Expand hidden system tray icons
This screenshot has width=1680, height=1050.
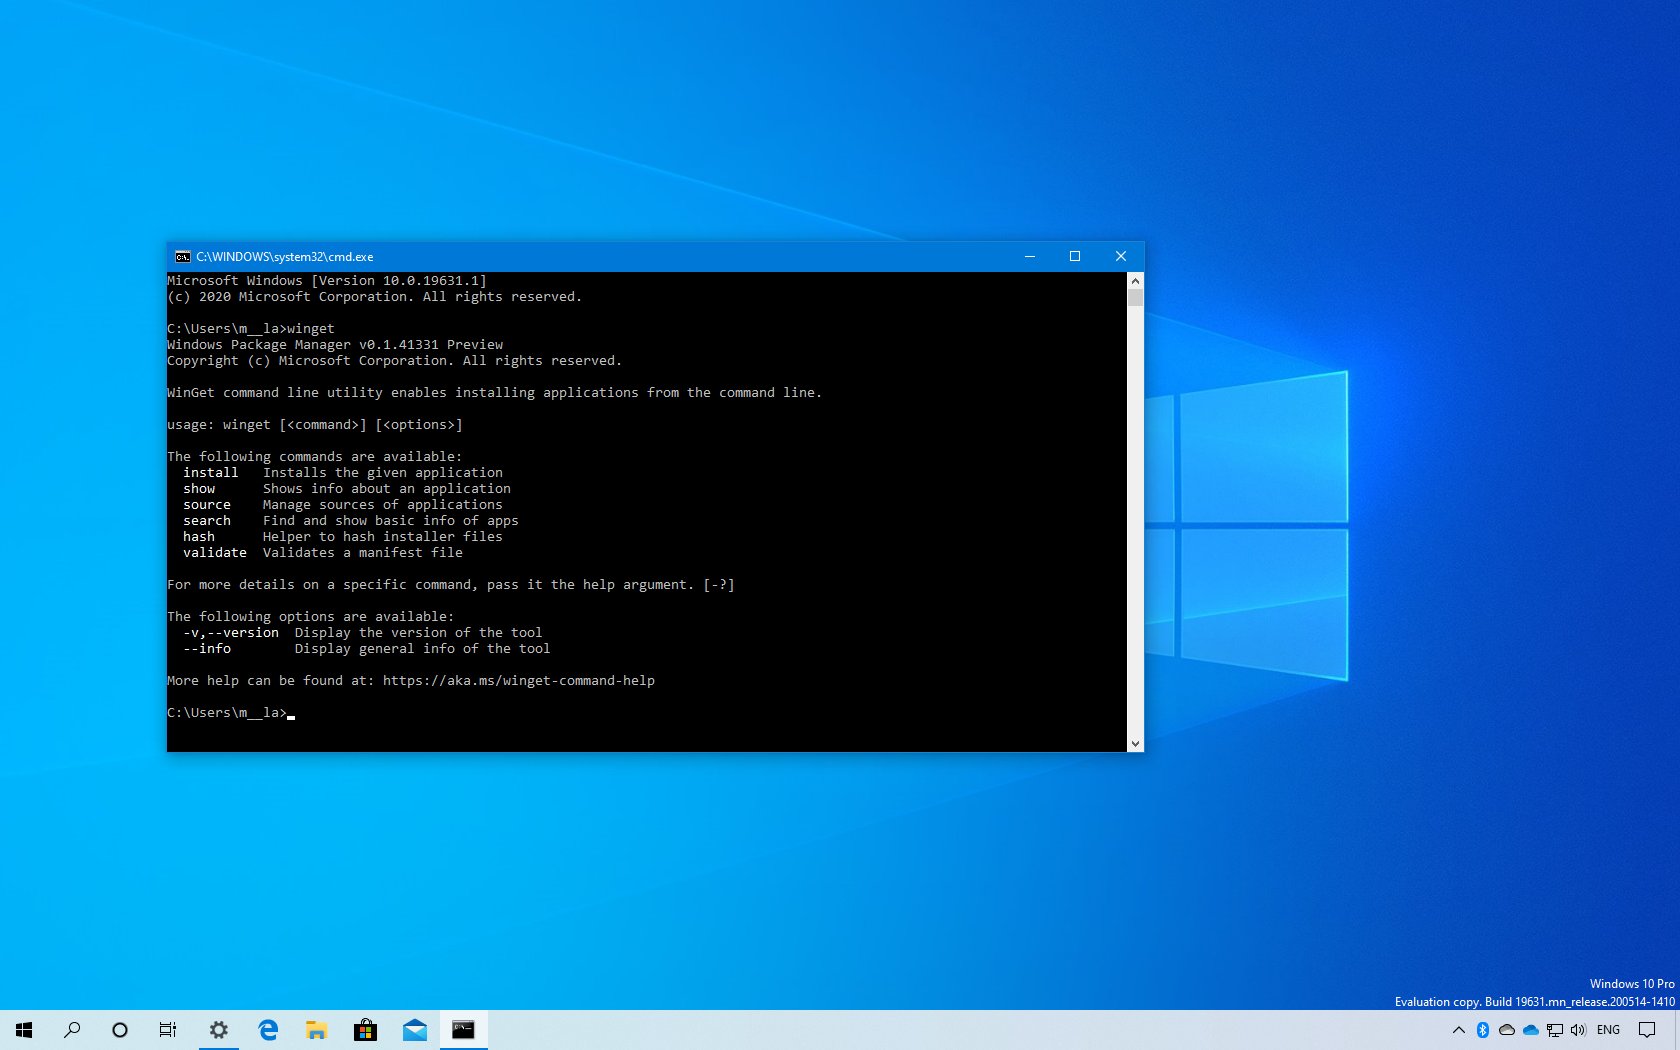pos(1459,1030)
